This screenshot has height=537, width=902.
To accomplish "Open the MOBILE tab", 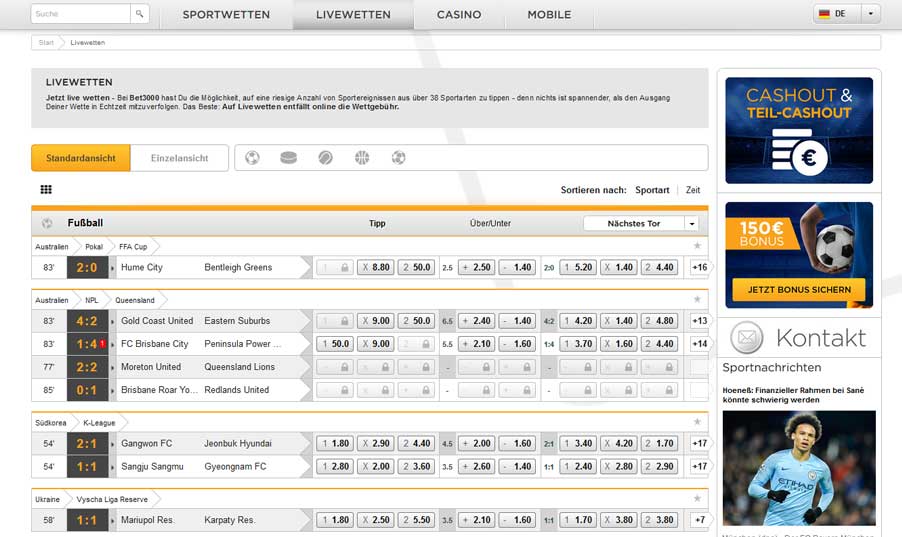I will [549, 14].
